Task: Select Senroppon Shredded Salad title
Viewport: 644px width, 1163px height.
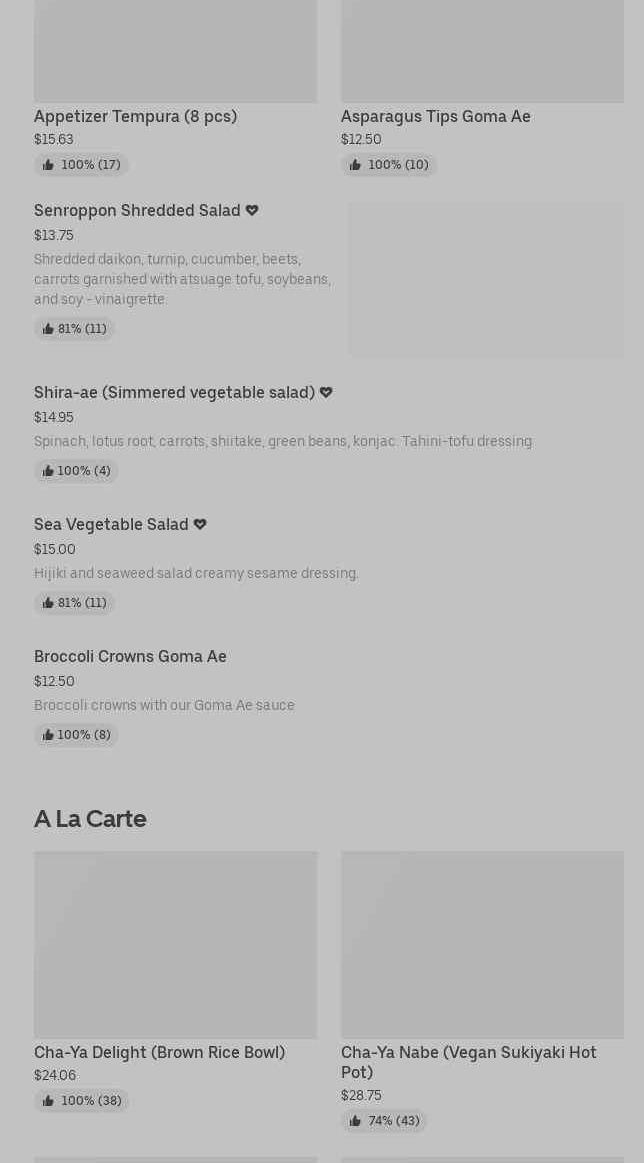Action: click(x=137, y=210)
